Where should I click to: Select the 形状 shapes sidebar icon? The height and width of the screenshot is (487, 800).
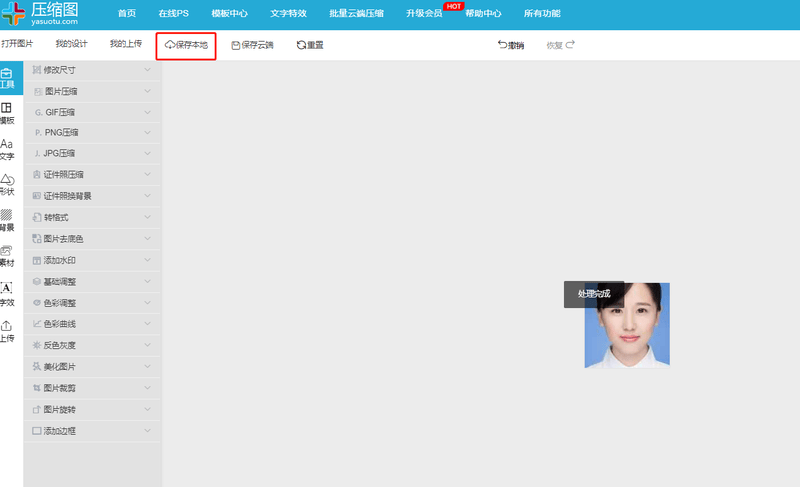click(7, 184)
